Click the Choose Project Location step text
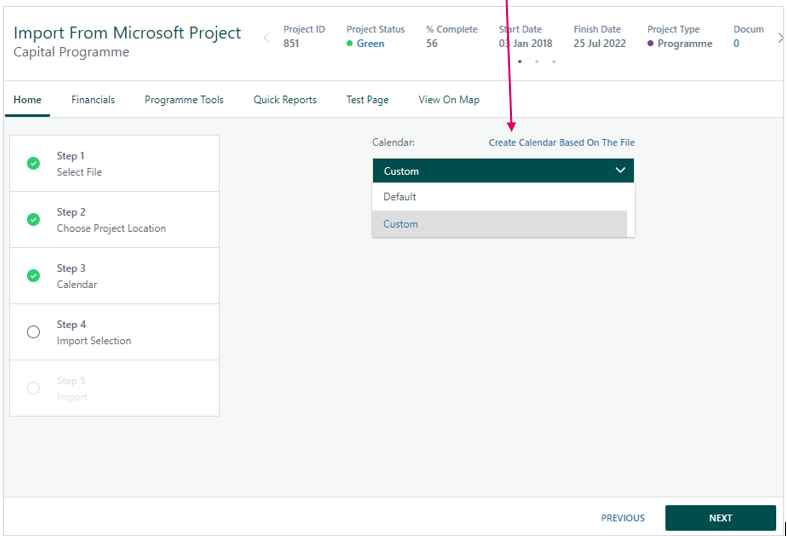 click(x=111, y=228)
